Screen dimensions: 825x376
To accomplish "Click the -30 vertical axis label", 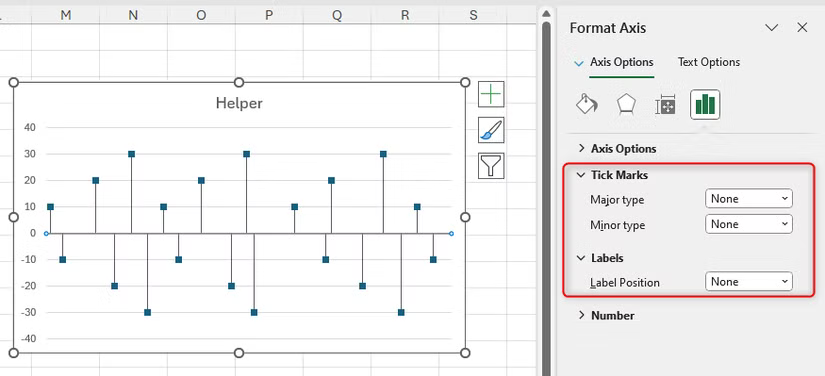I will click(x=27, y=312).
